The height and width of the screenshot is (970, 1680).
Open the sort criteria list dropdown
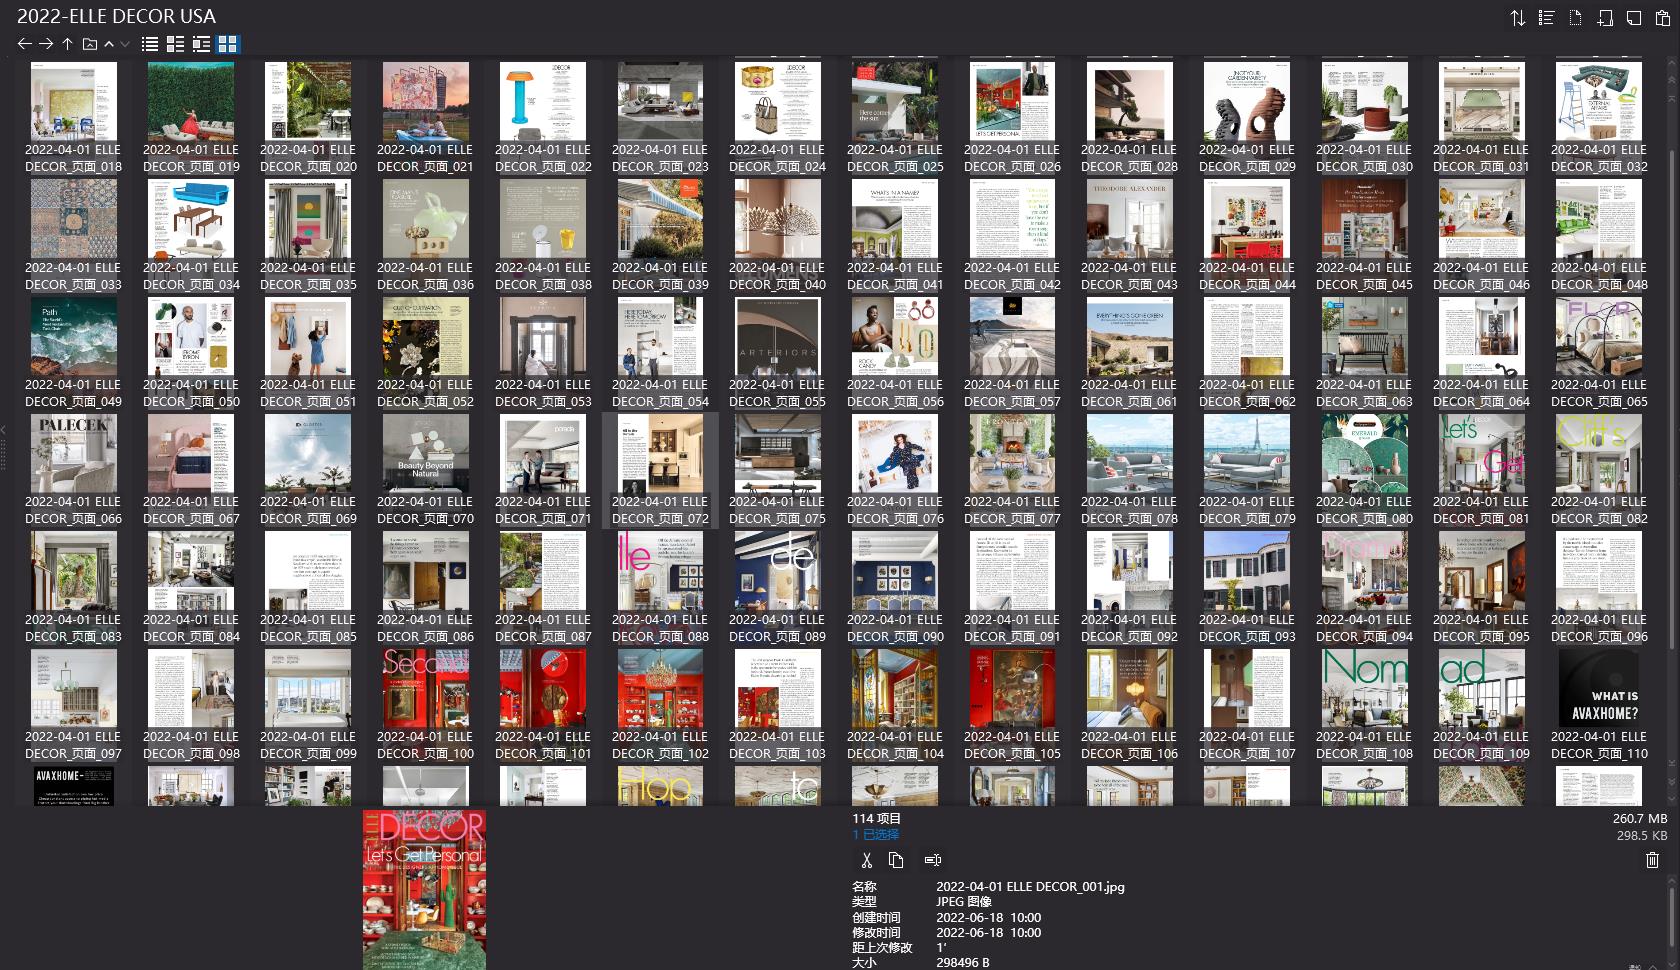(x=1545, y=17)
